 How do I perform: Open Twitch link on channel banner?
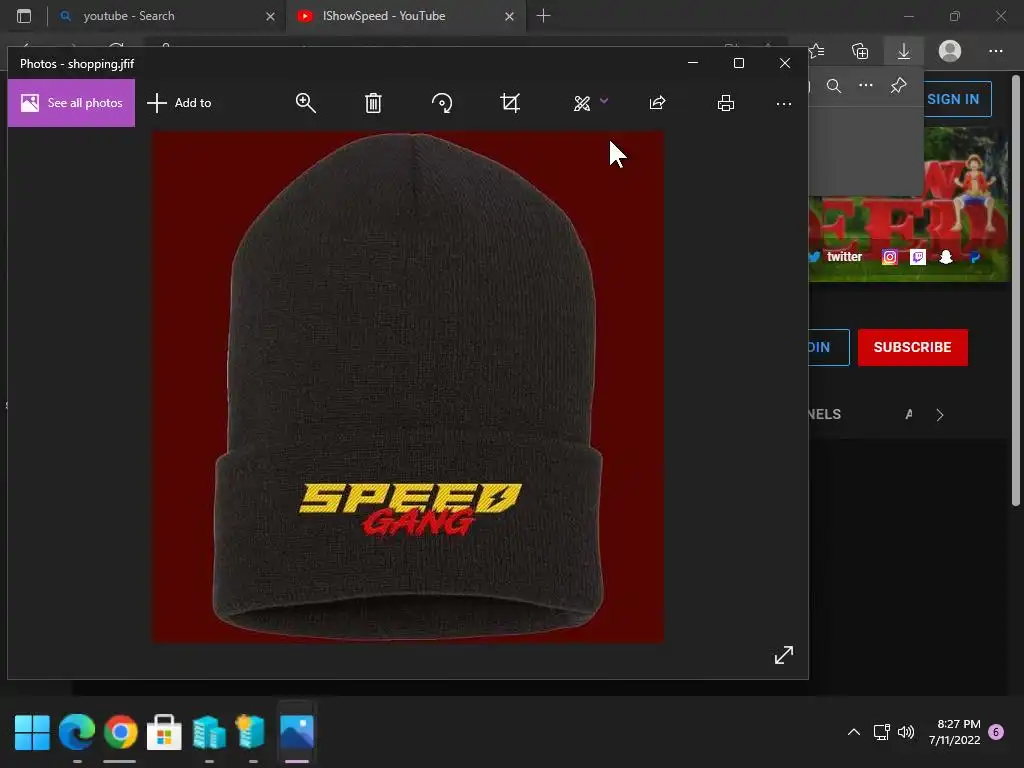tap(918, 257)
